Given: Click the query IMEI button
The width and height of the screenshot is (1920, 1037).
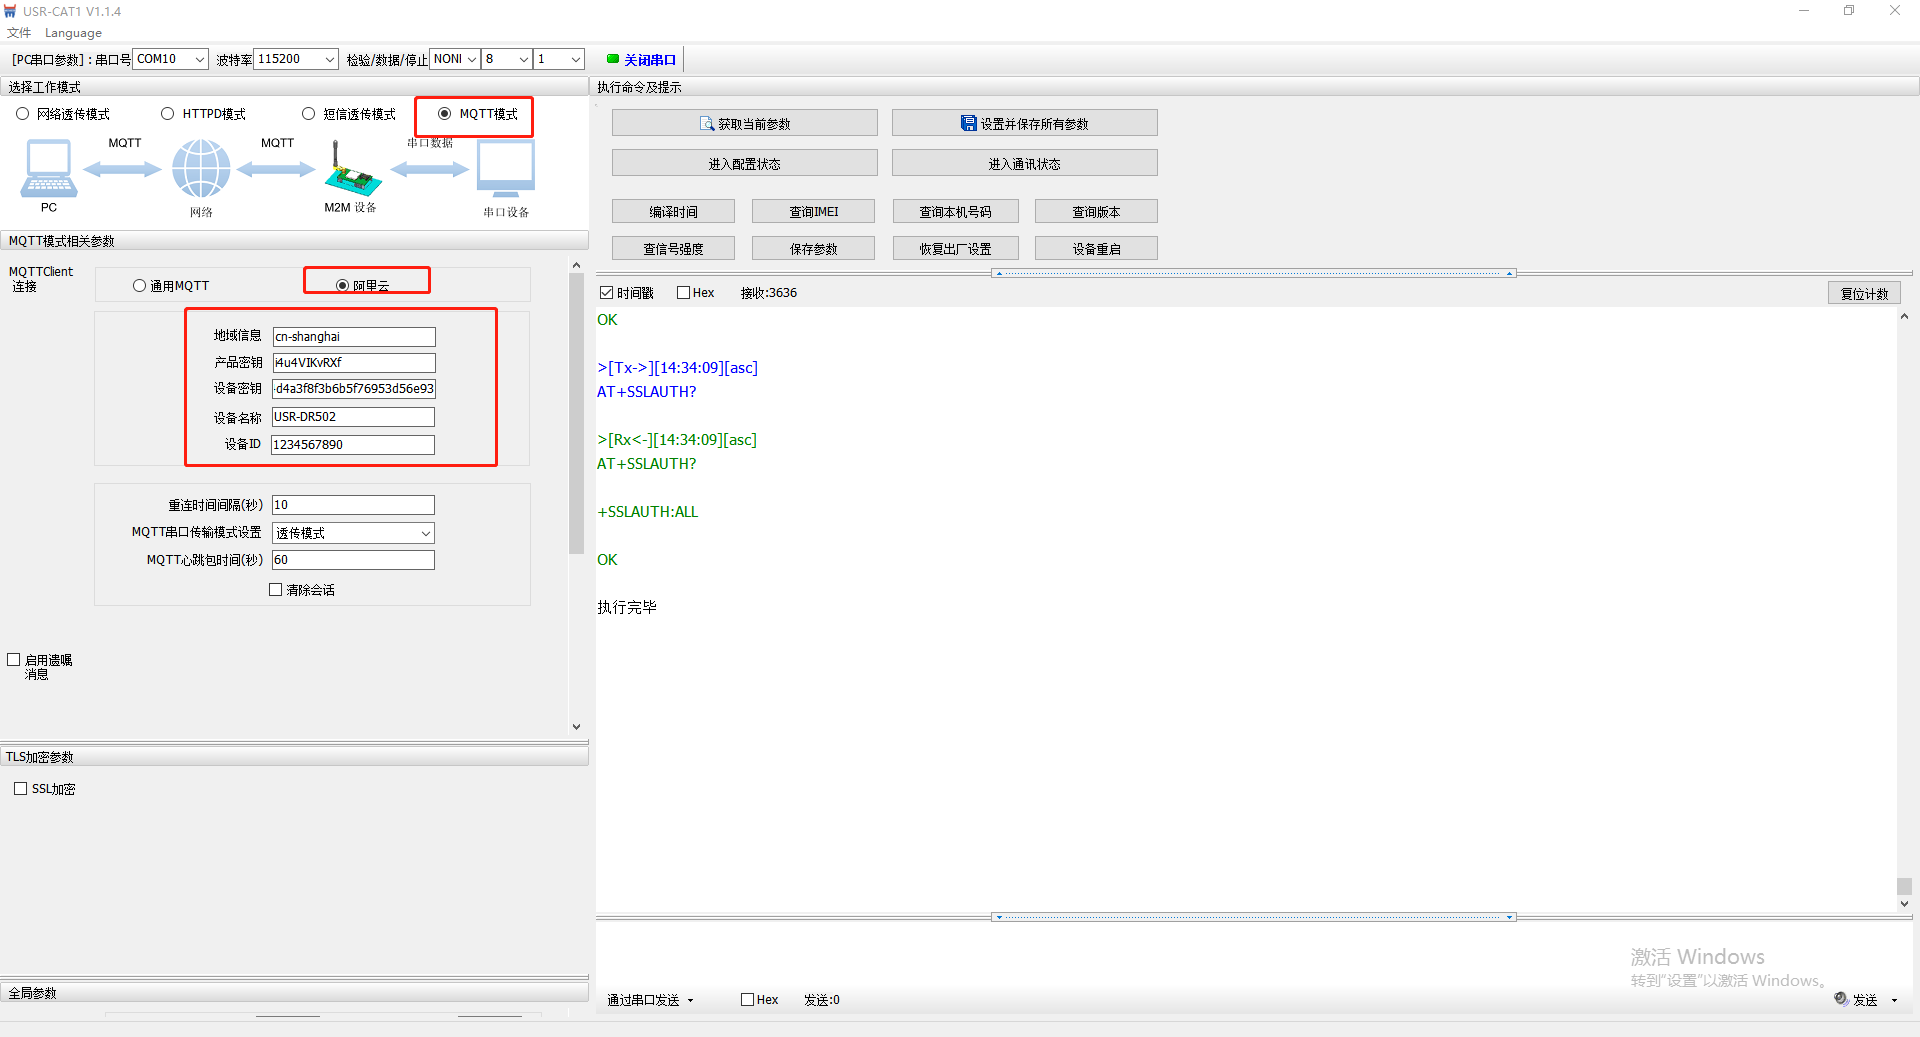Looking at the screenshot, I should (813, 212).
